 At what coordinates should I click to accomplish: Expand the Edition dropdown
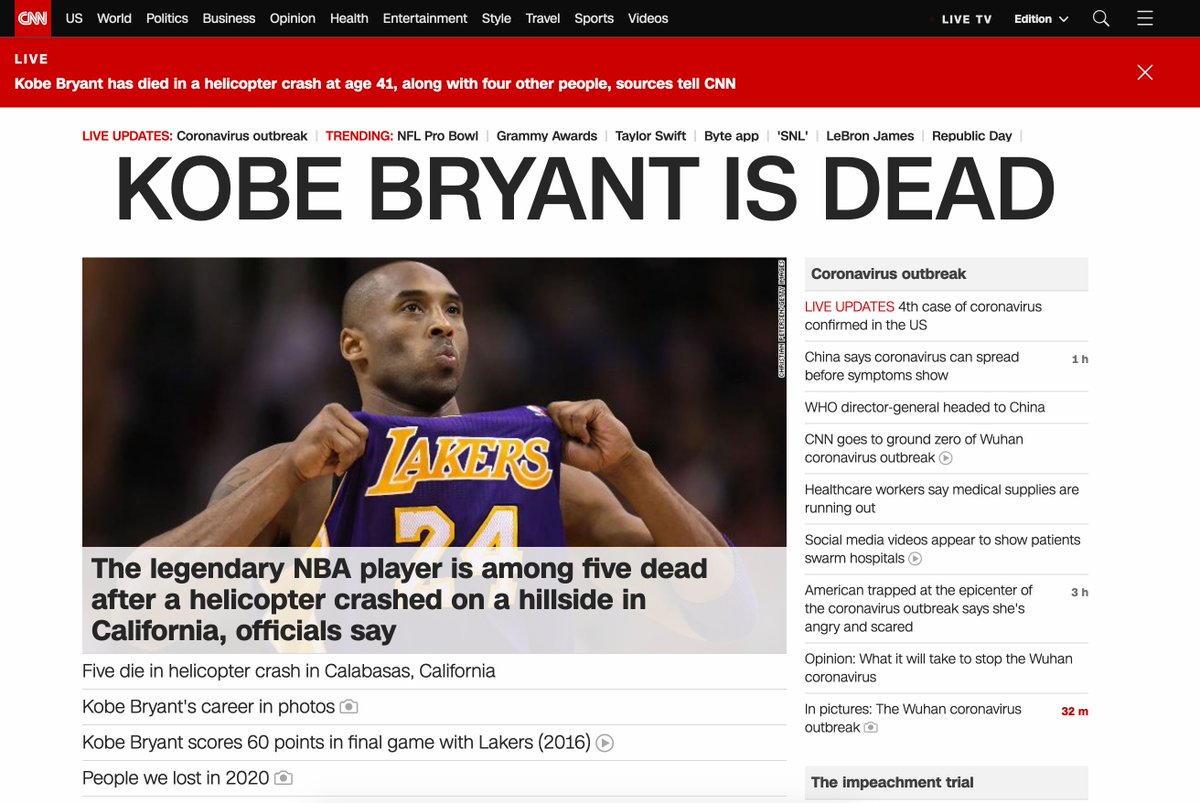click(1041, 19)
